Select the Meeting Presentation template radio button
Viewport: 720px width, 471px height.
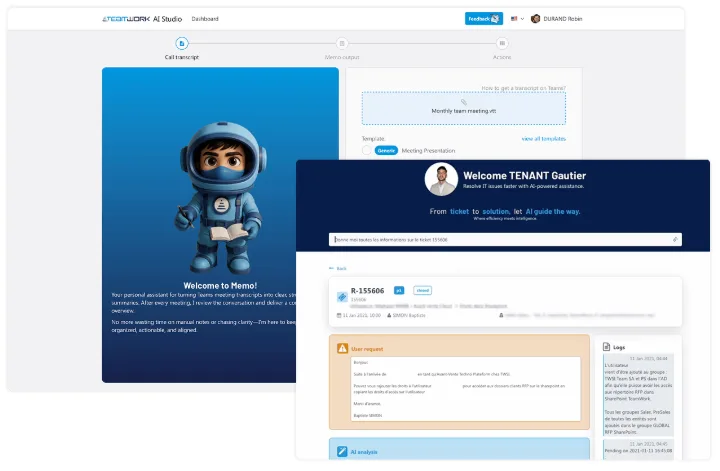click(366, 151)
